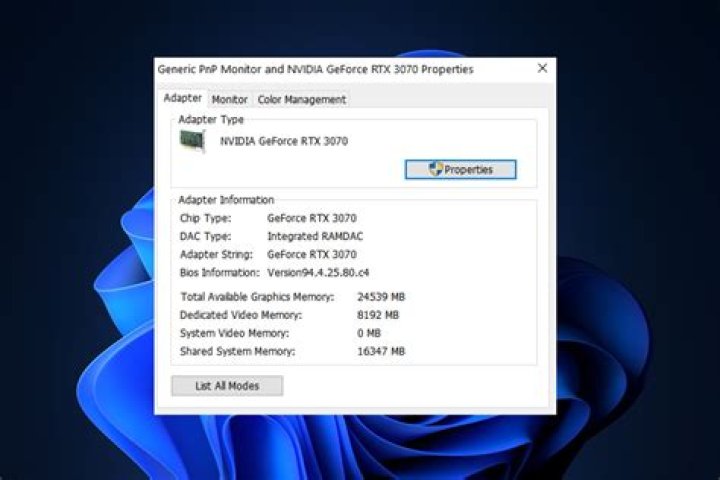Click the List All Modes button
Image resolution: width=720 pixels, height=480 pixels.
[x=227, y=386]
